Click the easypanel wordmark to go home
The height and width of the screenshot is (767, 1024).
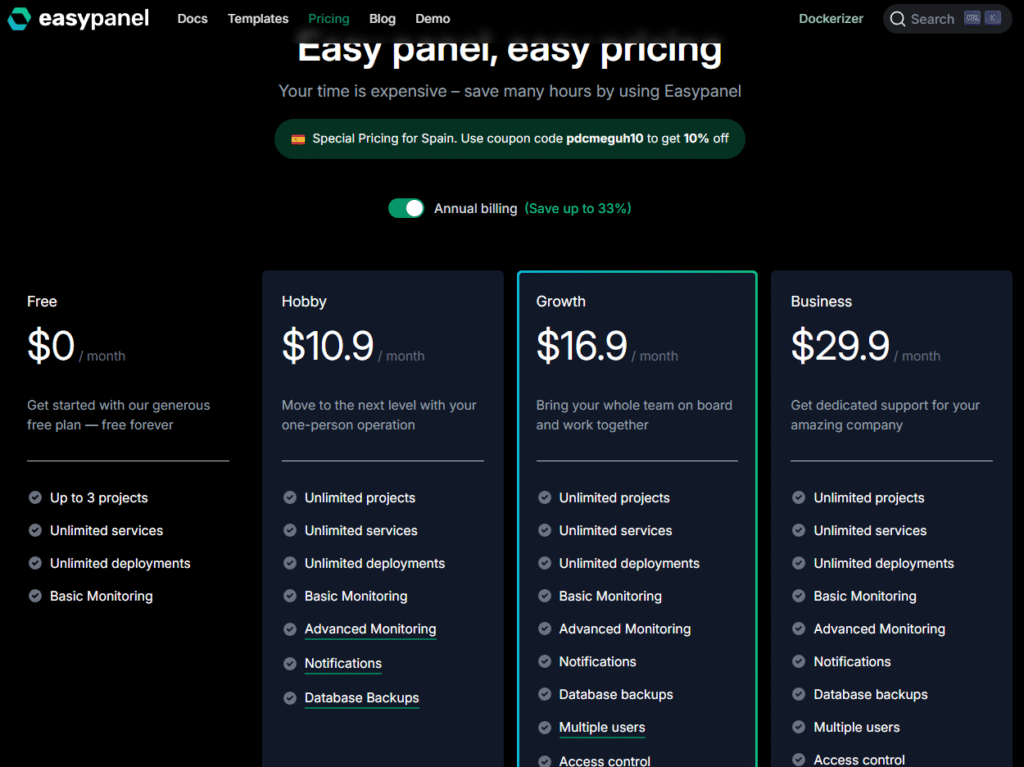[x=94, y=18]
